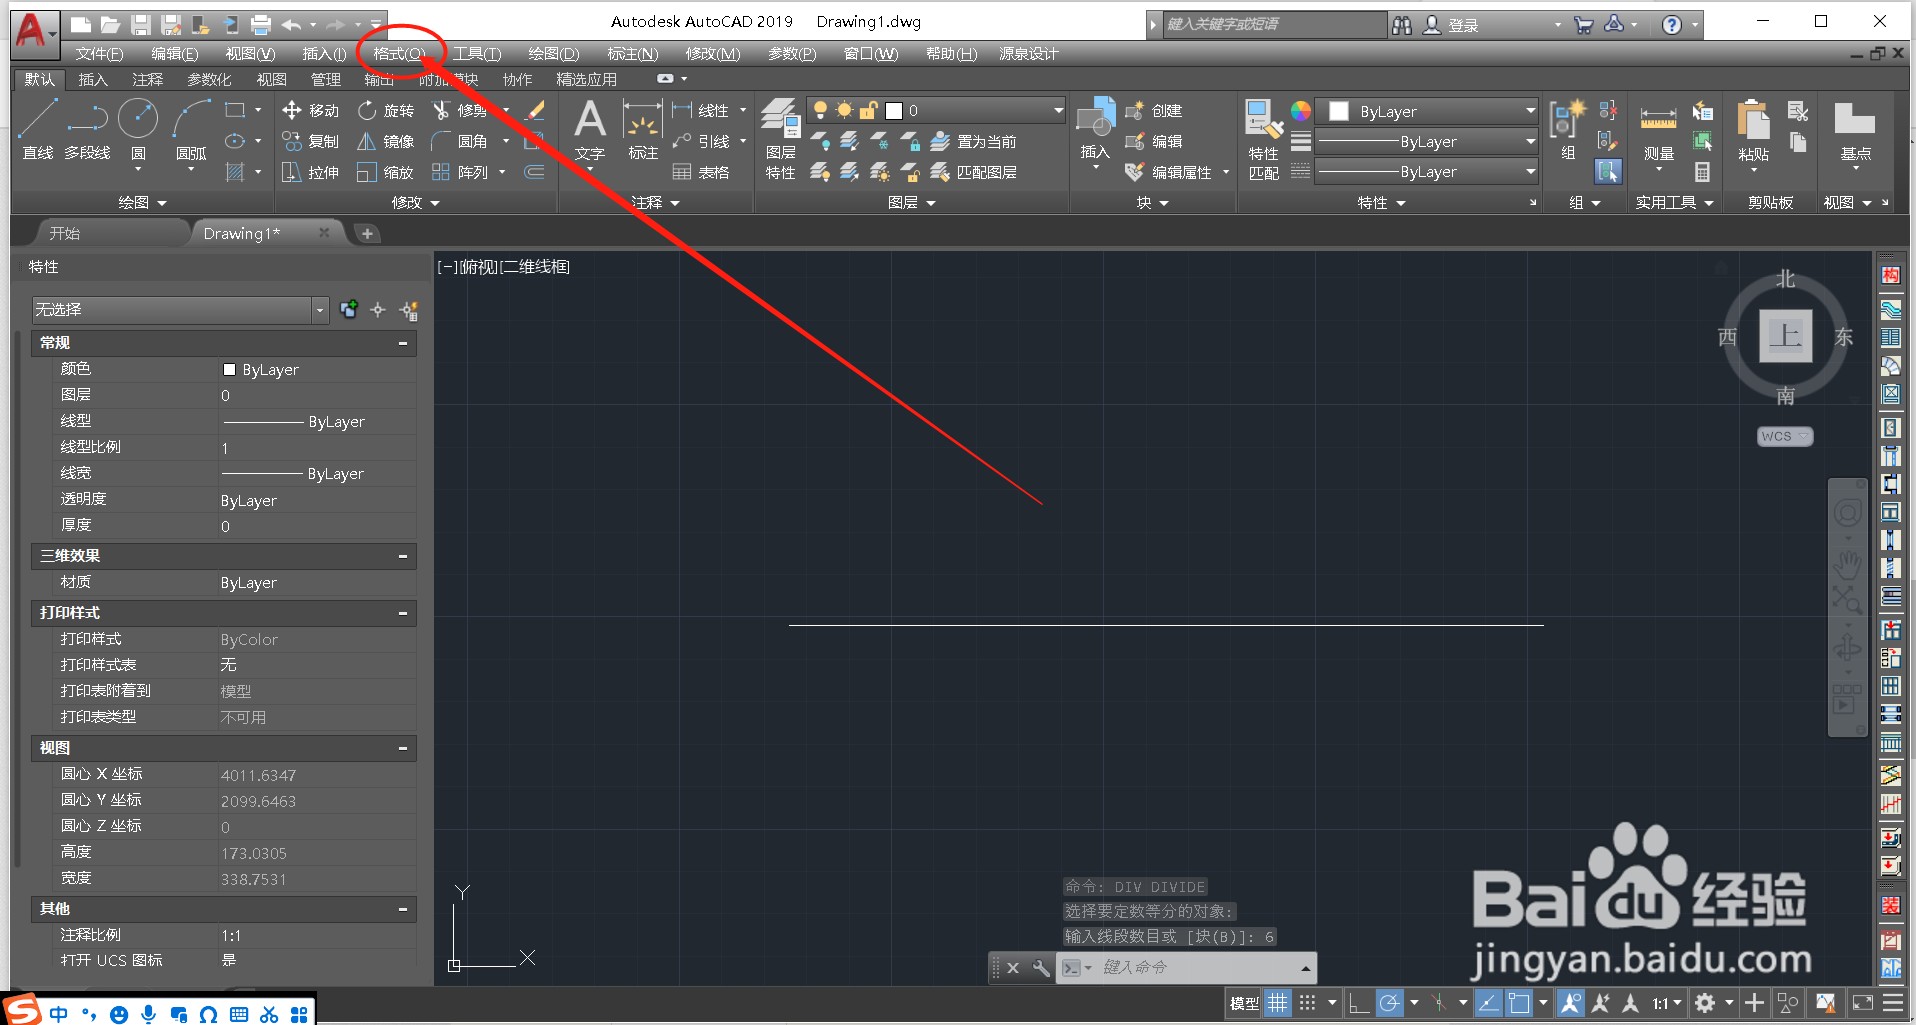The height and width of the screenshot is (1025, 1916).
Task: Select the Line (直线) drawing tool
Action: tap(38, 129)
